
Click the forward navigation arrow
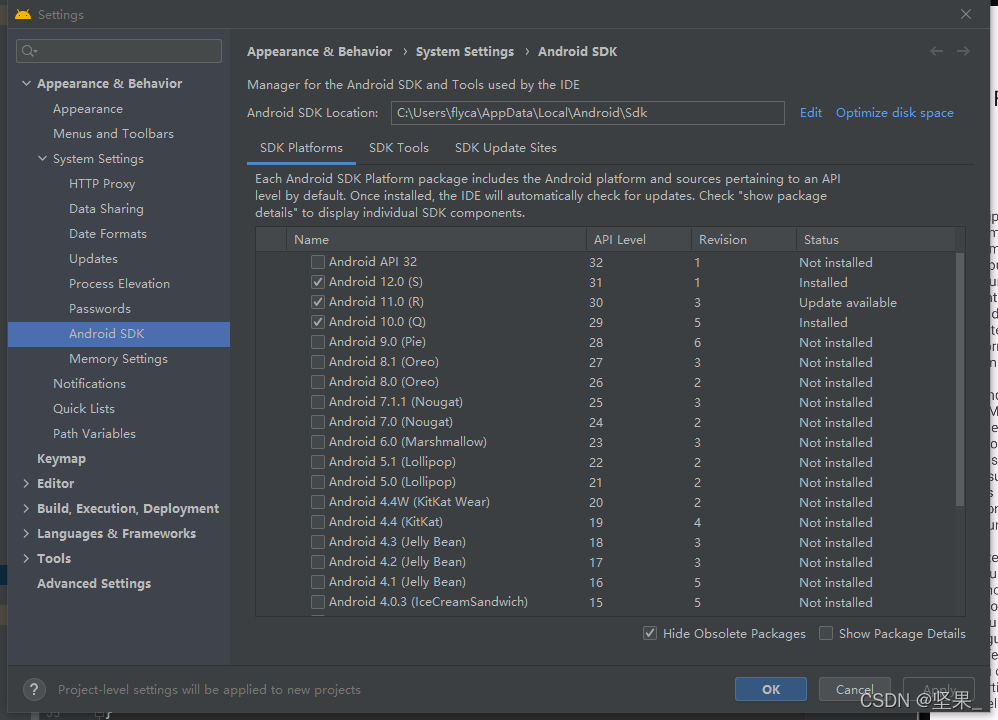963,51
